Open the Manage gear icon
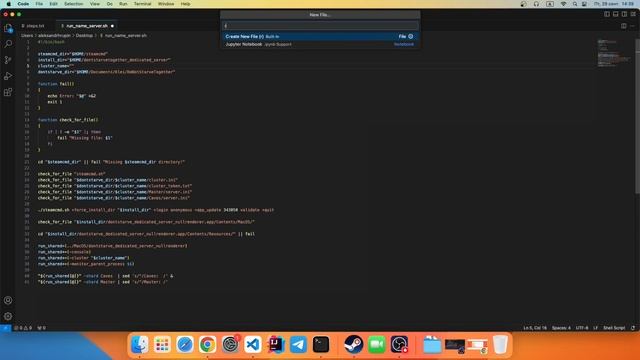Screen dimensions: 640x360 (8, 316)
